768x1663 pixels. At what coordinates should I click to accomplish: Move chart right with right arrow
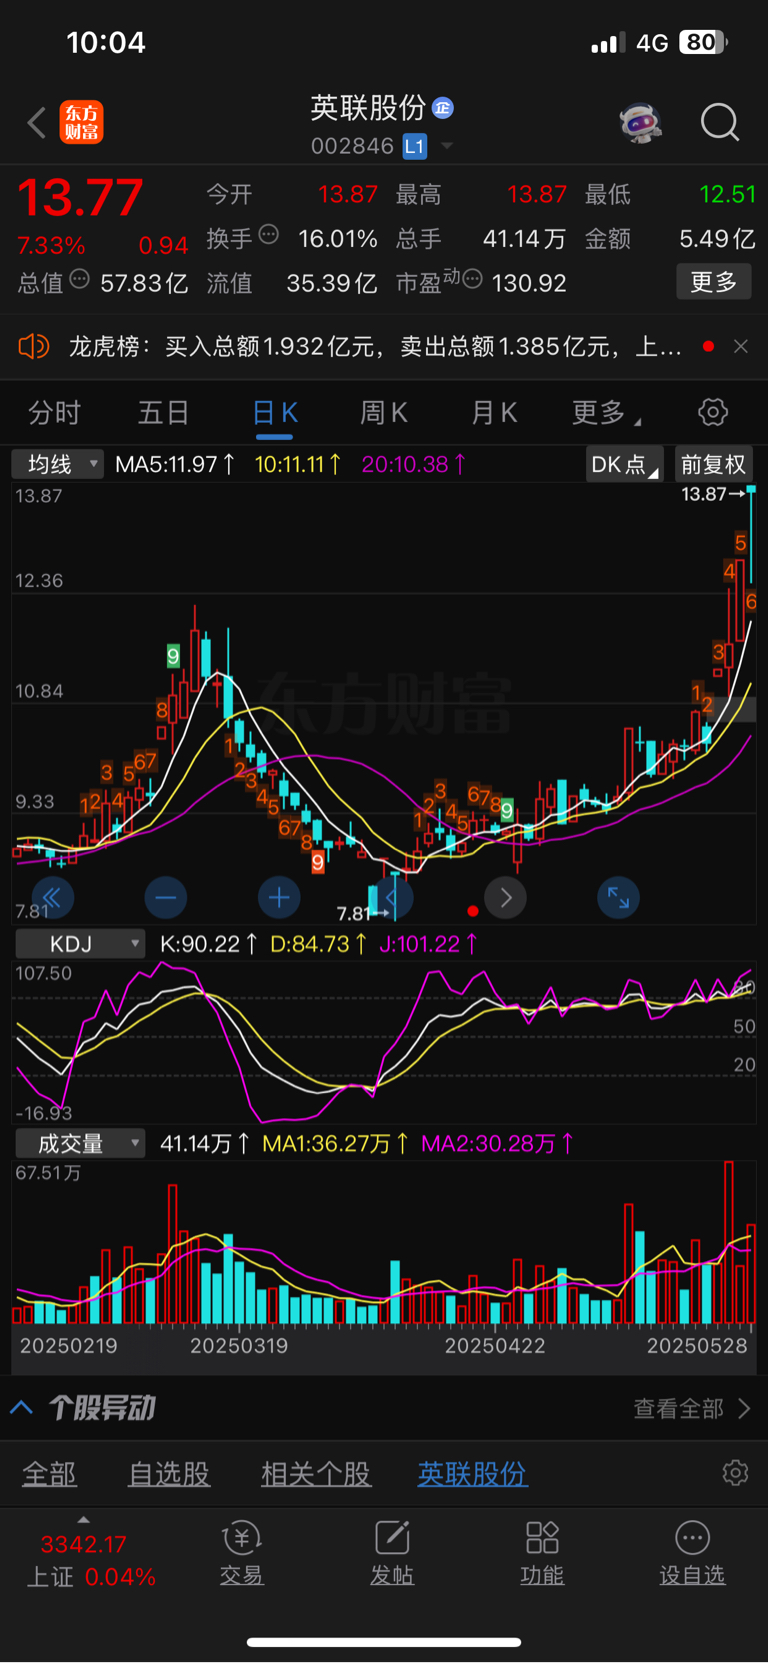point(506,898)
